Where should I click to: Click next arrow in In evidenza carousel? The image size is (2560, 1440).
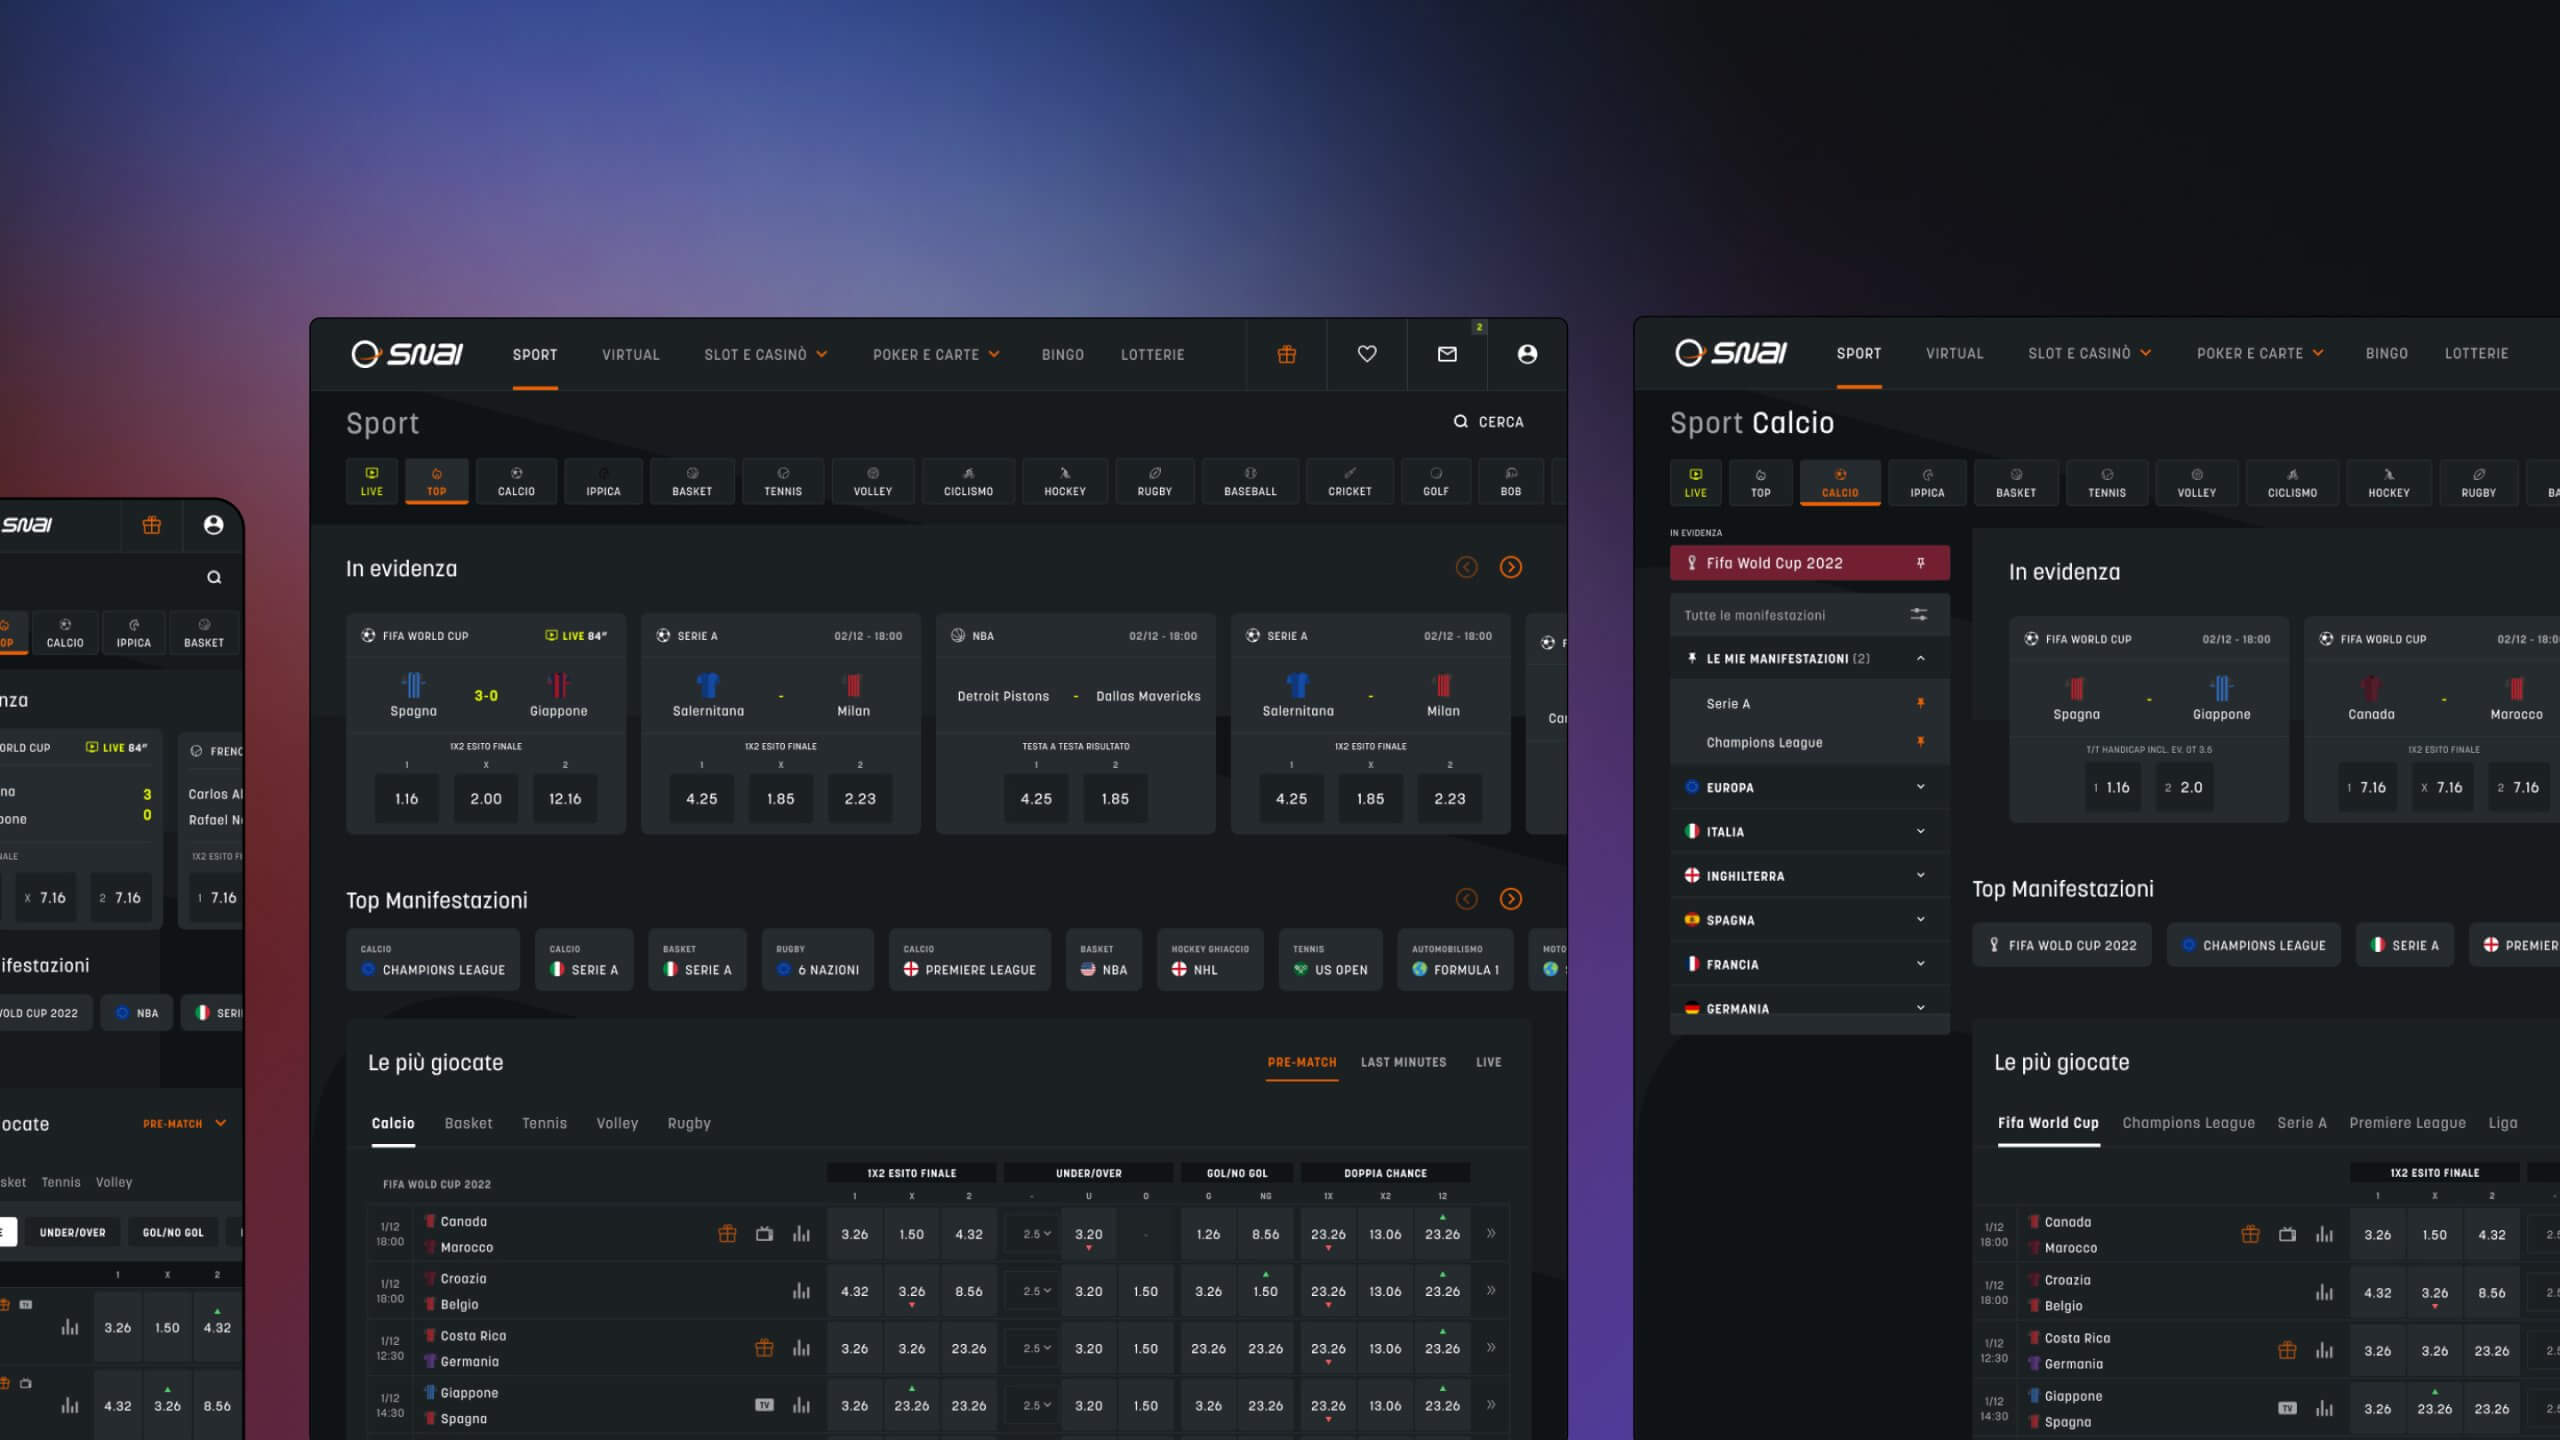point(1510,568)
